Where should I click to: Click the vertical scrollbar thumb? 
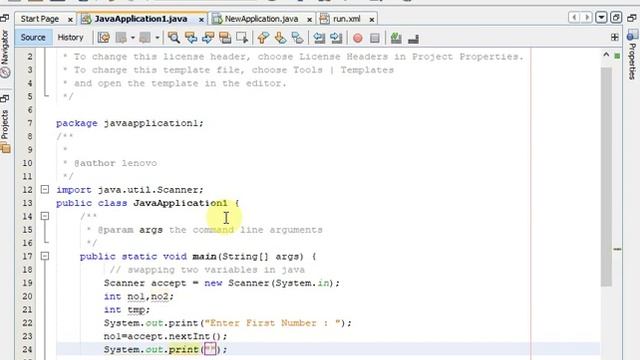click(x=606, y=176)
